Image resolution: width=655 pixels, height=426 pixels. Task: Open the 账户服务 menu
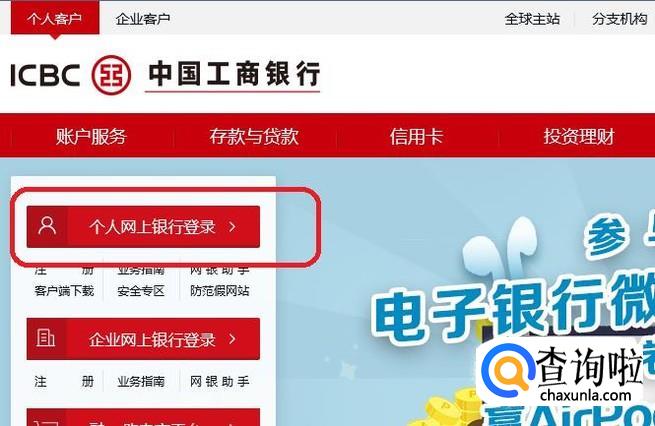click(x=91, y=136)
